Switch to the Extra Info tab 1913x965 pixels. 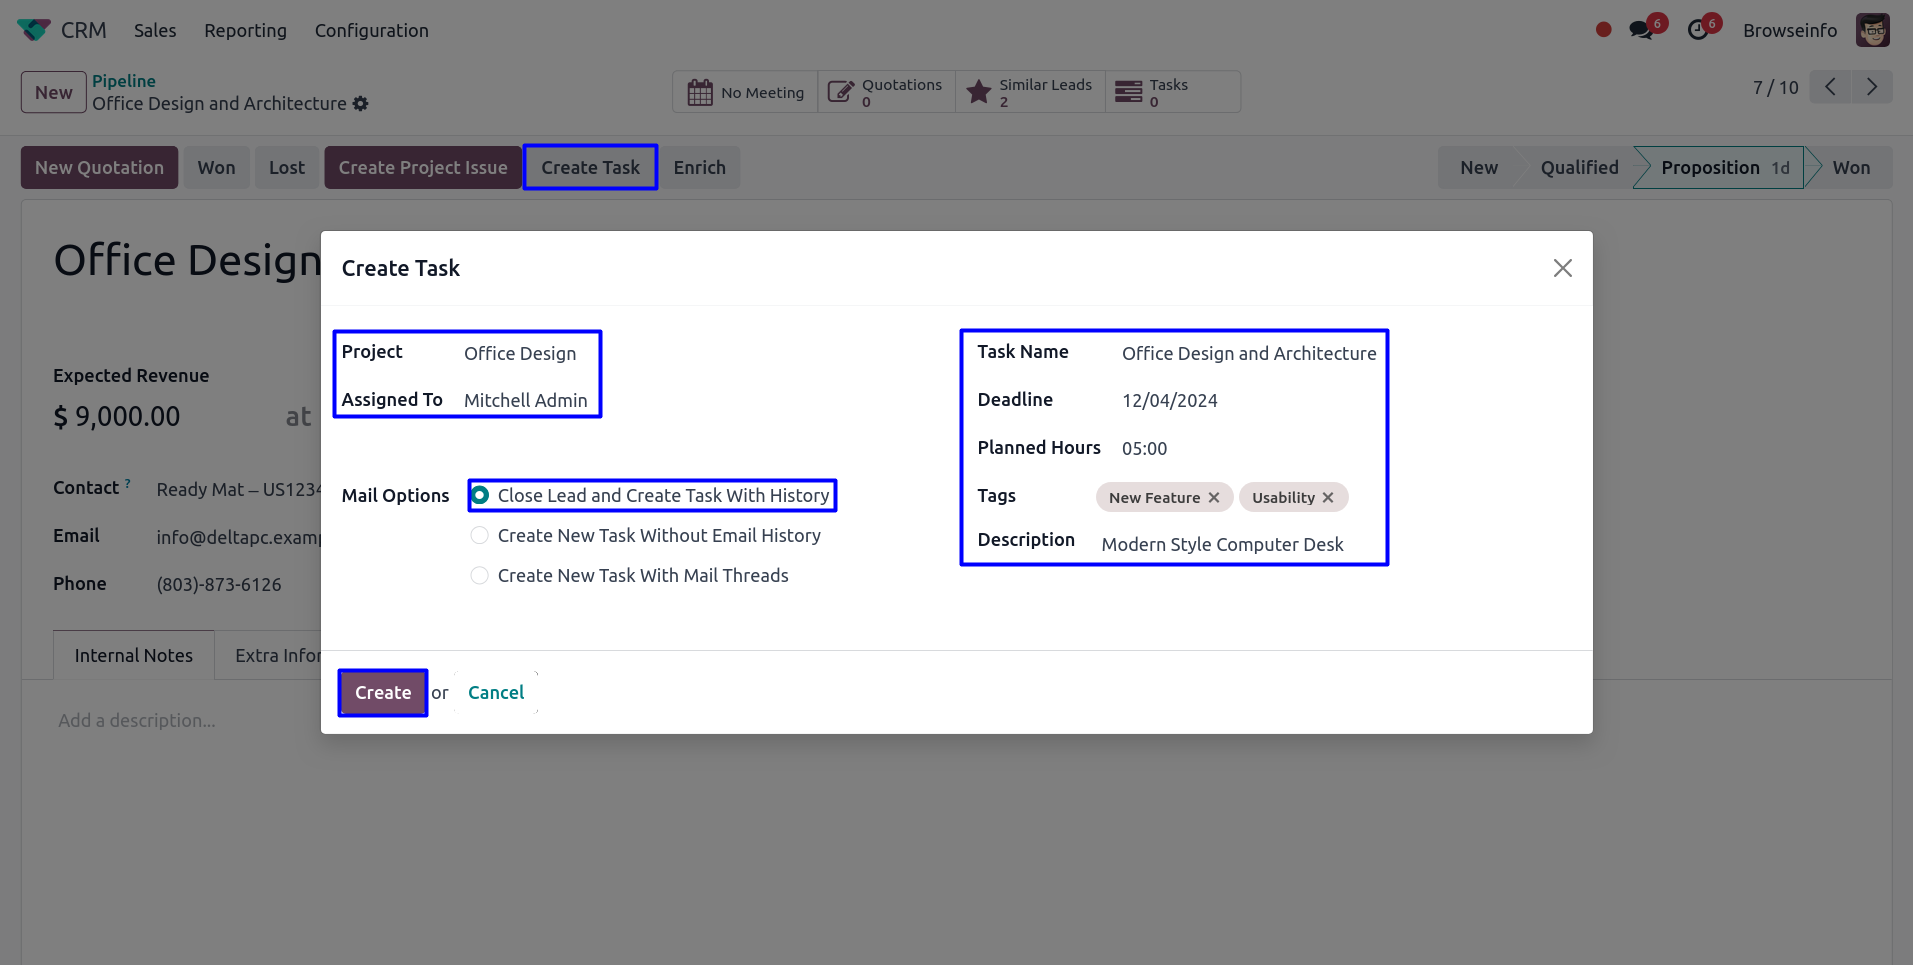click(x=278, y=655)
